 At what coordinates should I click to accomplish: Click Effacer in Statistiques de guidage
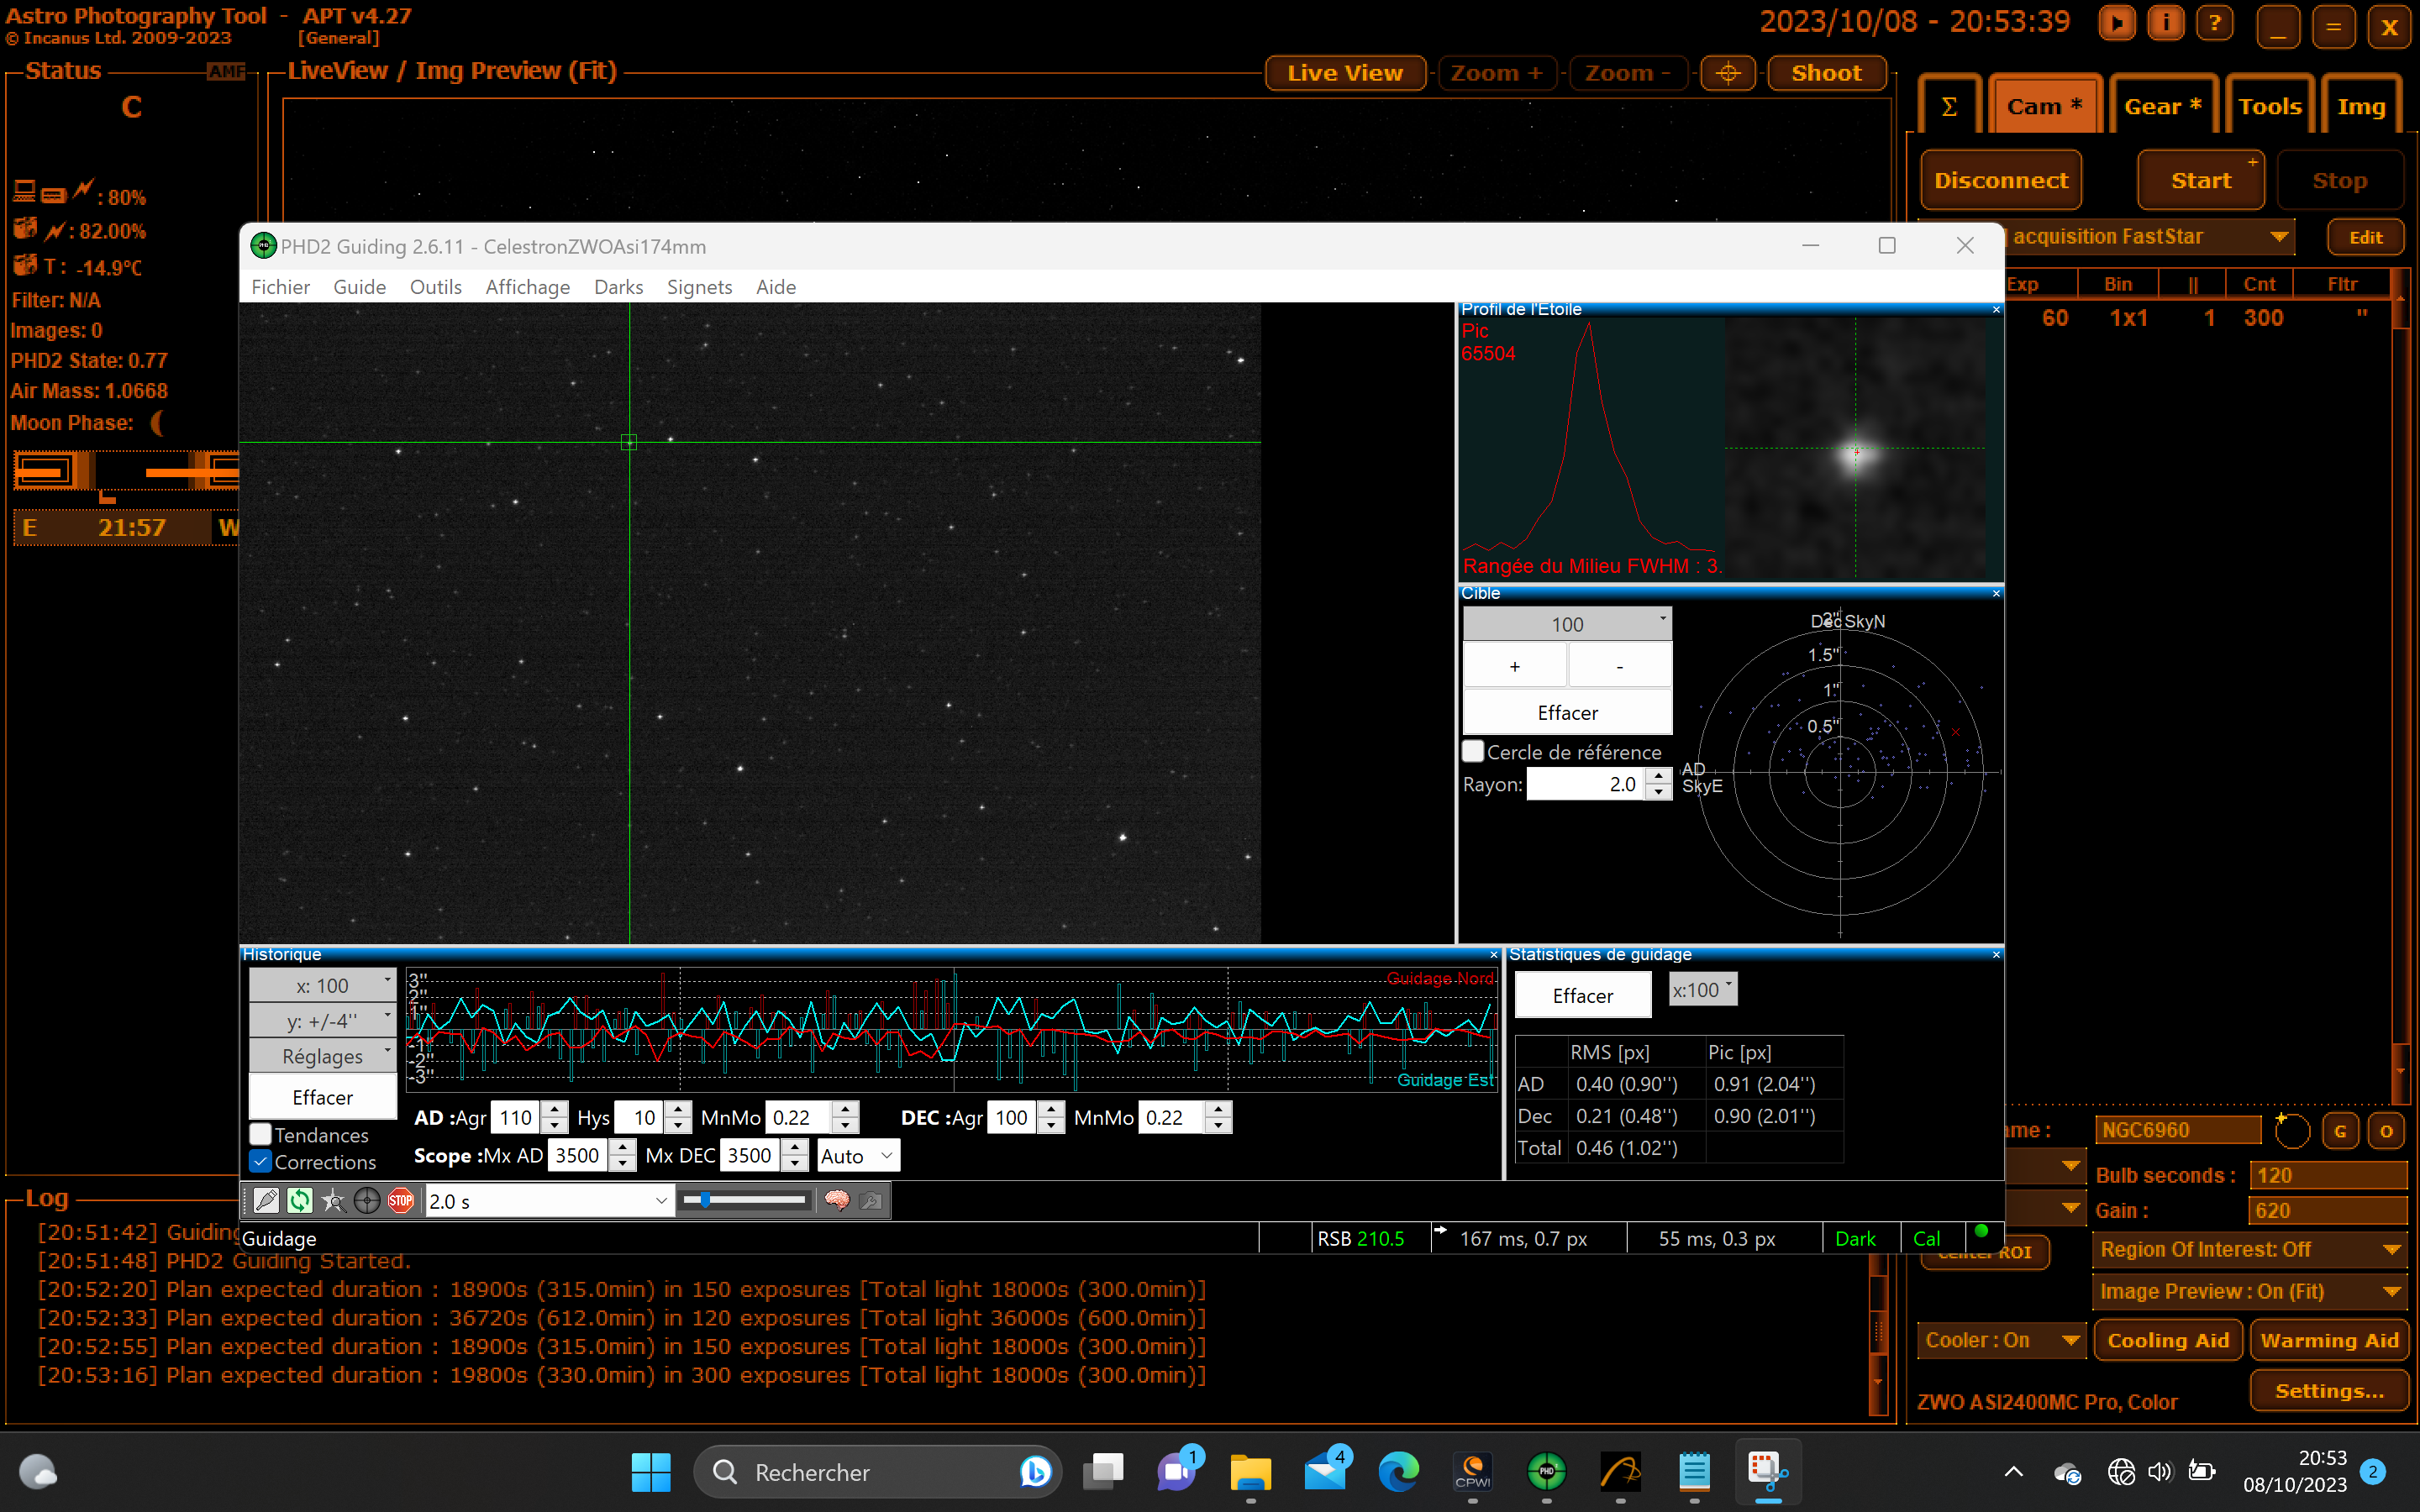(1582, 995)
